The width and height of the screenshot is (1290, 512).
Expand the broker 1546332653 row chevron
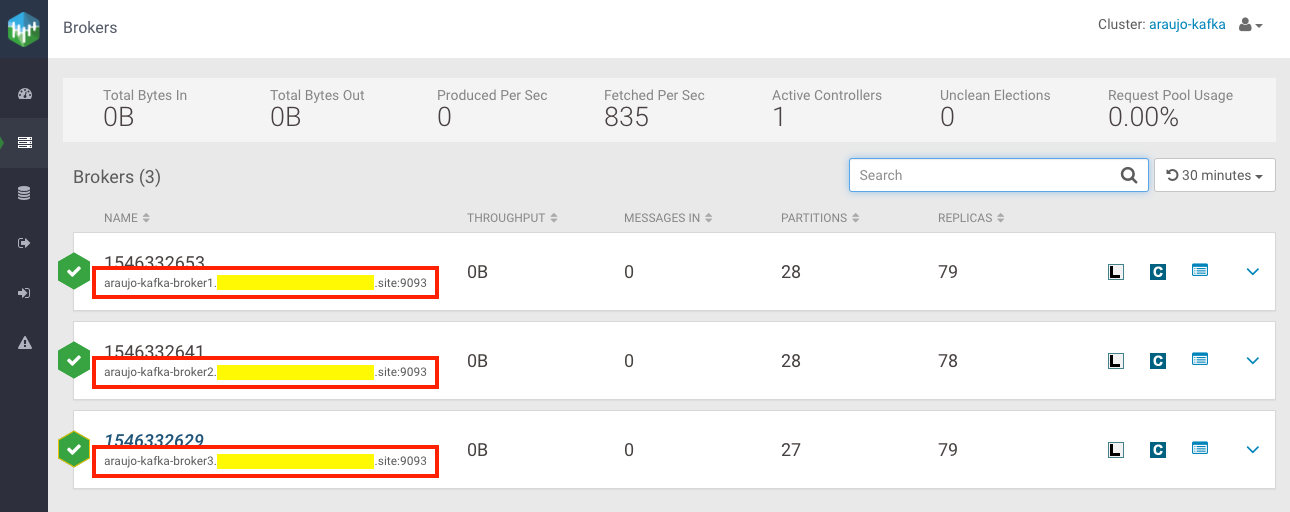[1252, 271]
